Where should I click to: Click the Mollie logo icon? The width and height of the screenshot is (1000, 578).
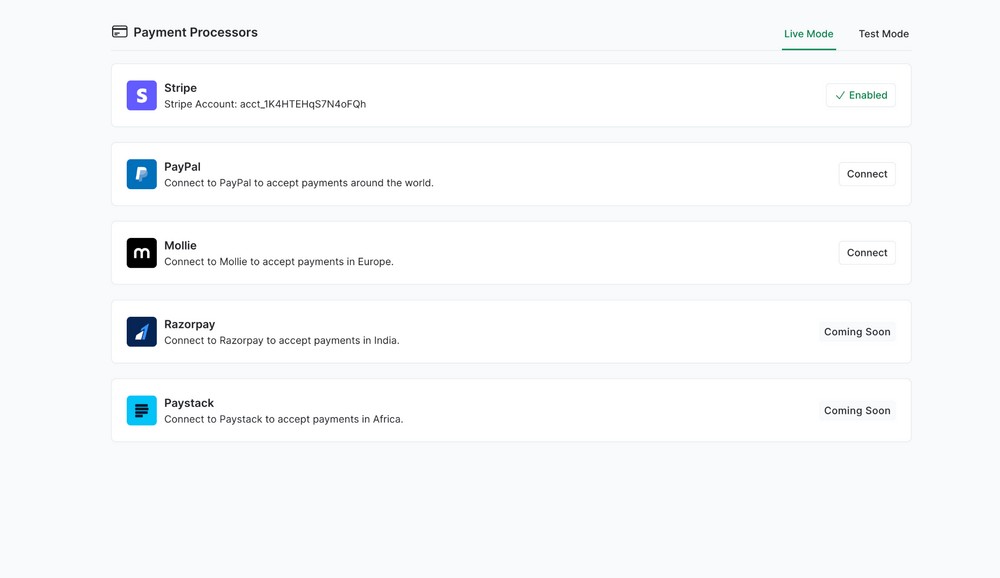(x=141, y=253)
